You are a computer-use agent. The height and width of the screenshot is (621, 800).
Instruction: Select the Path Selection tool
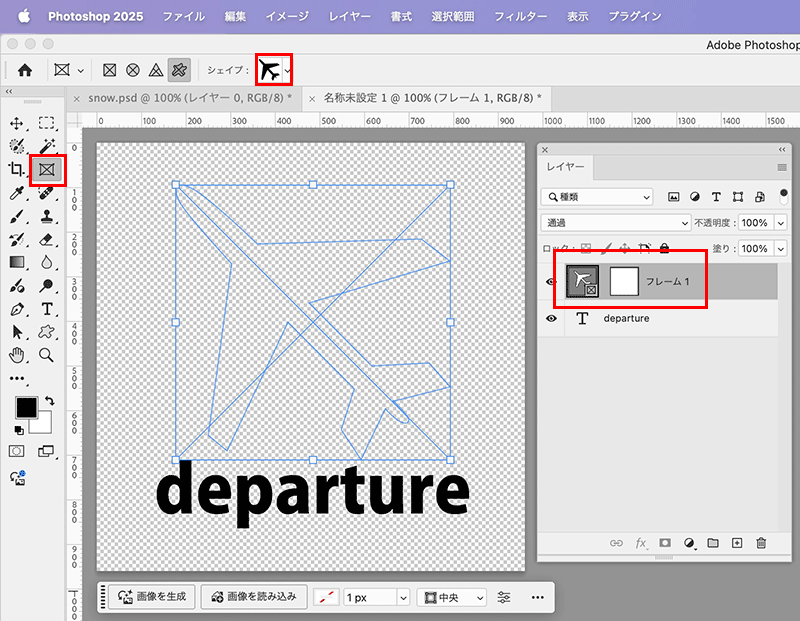pos(16,332)
